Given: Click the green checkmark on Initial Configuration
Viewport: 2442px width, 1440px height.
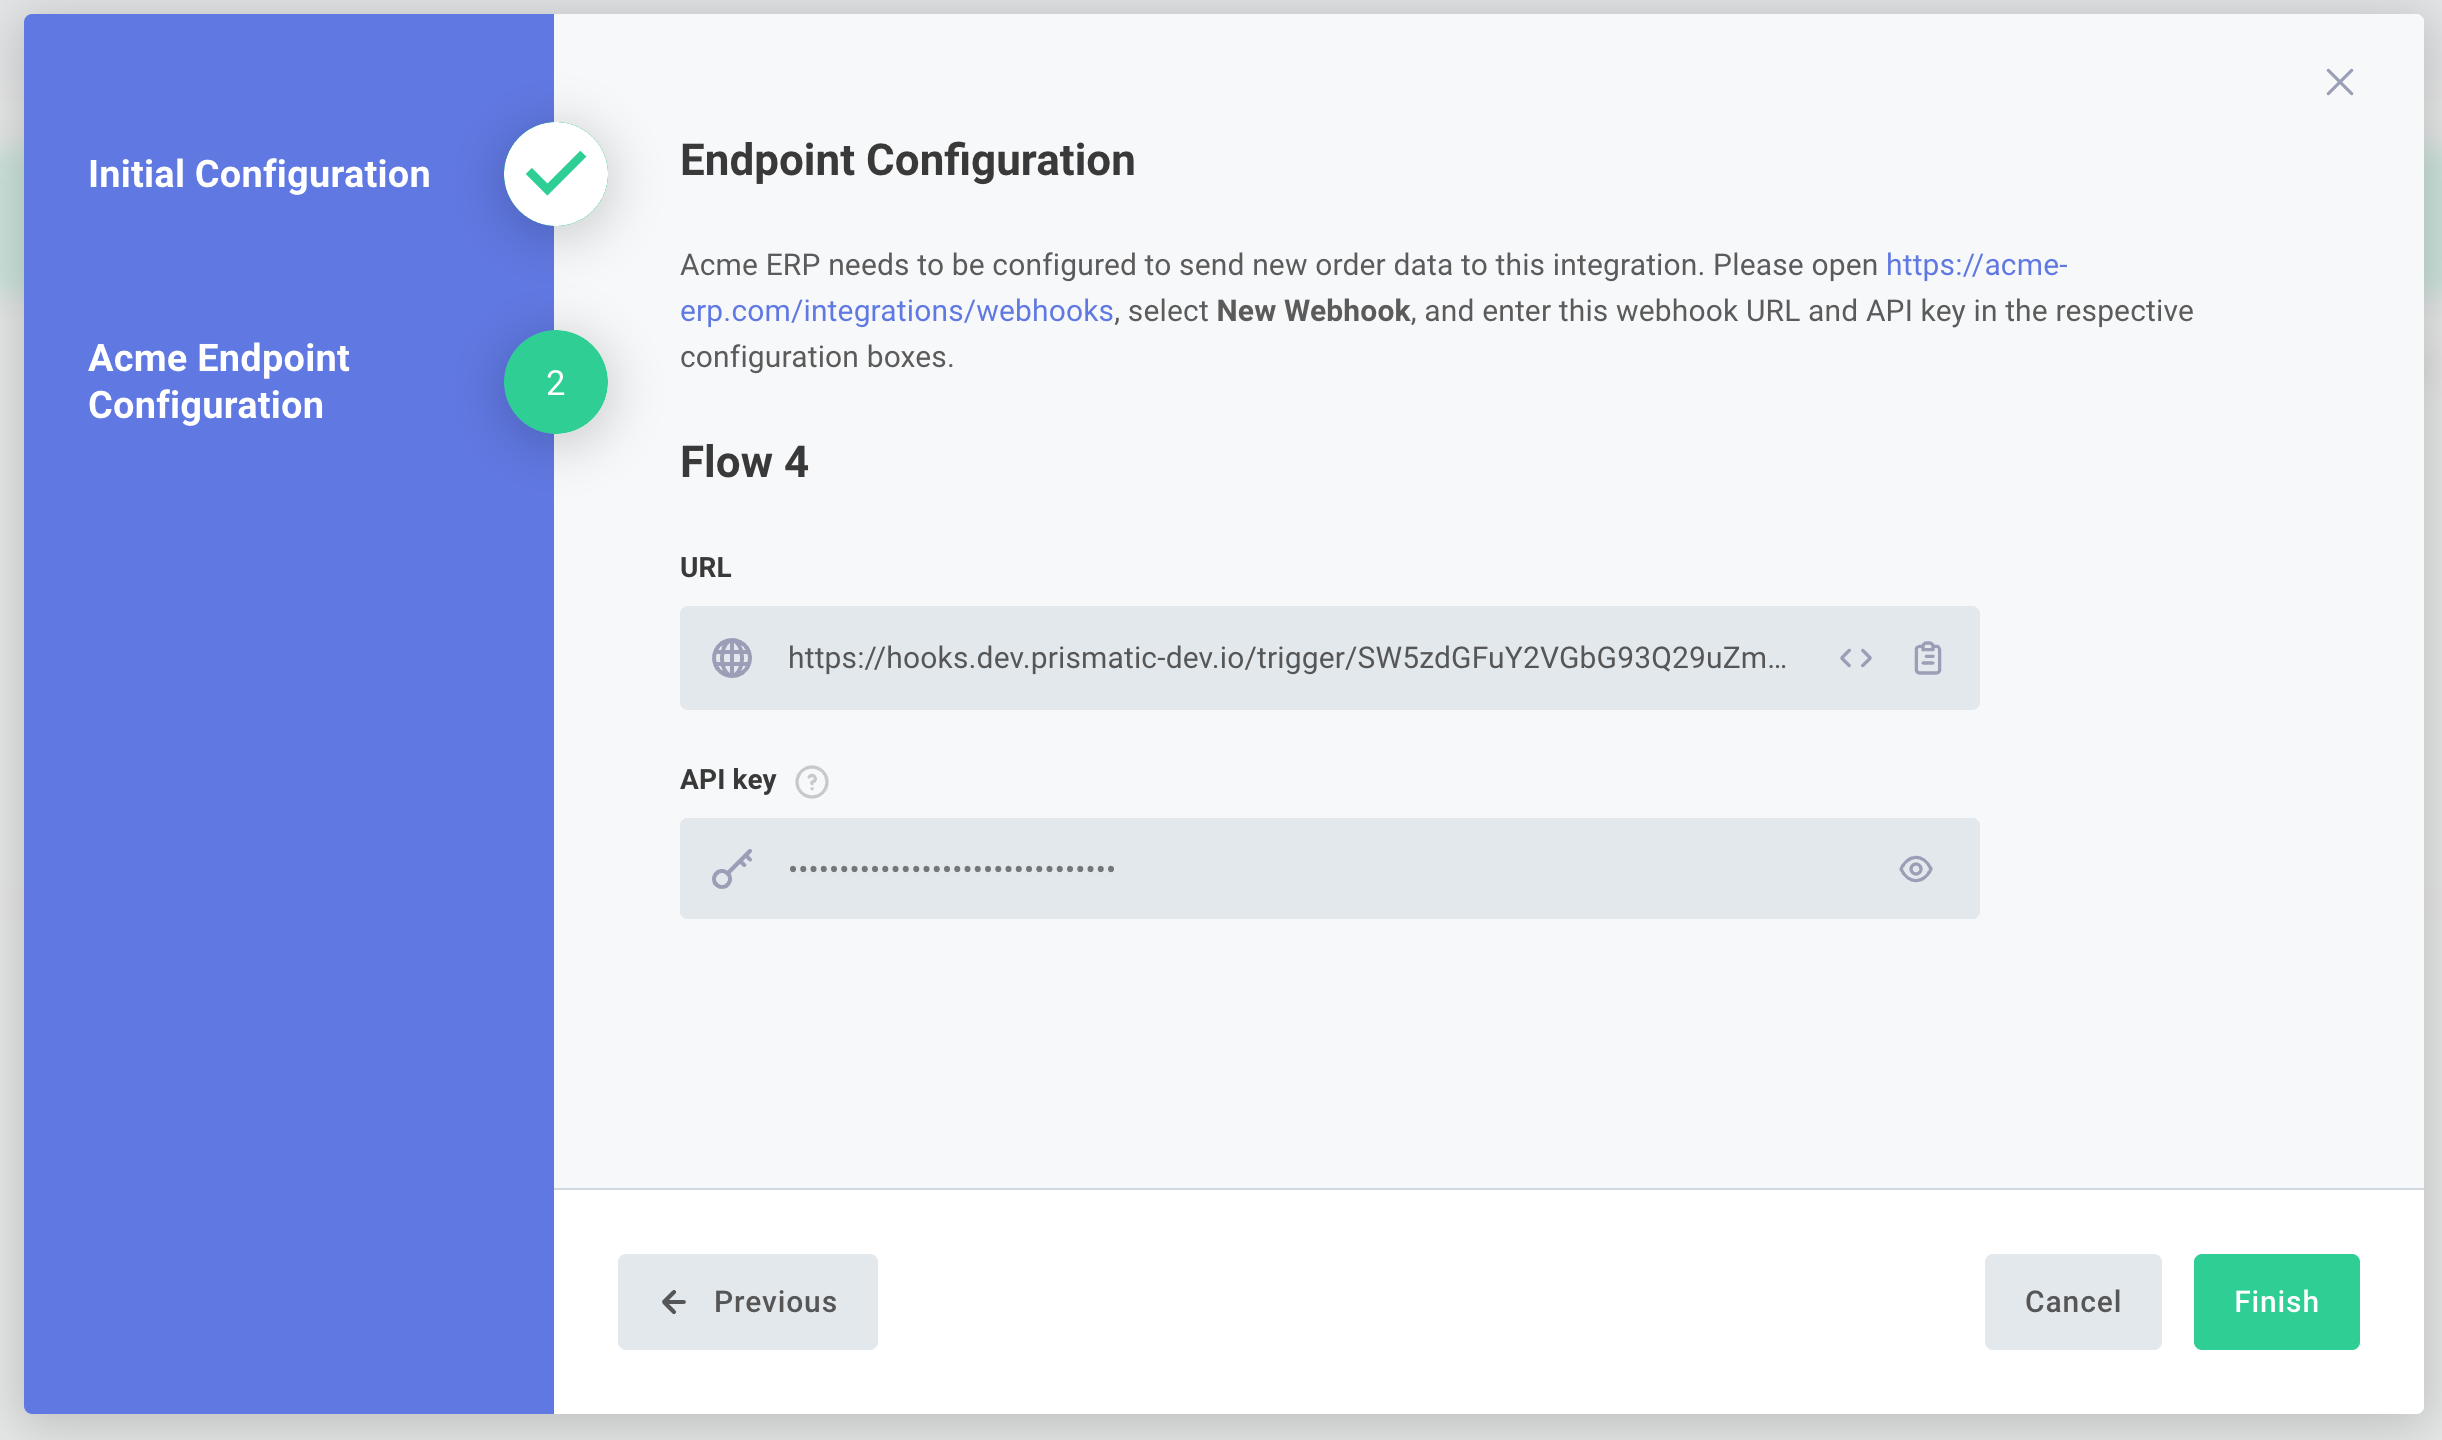Looking at the screenshot, I should pos(555,173).
